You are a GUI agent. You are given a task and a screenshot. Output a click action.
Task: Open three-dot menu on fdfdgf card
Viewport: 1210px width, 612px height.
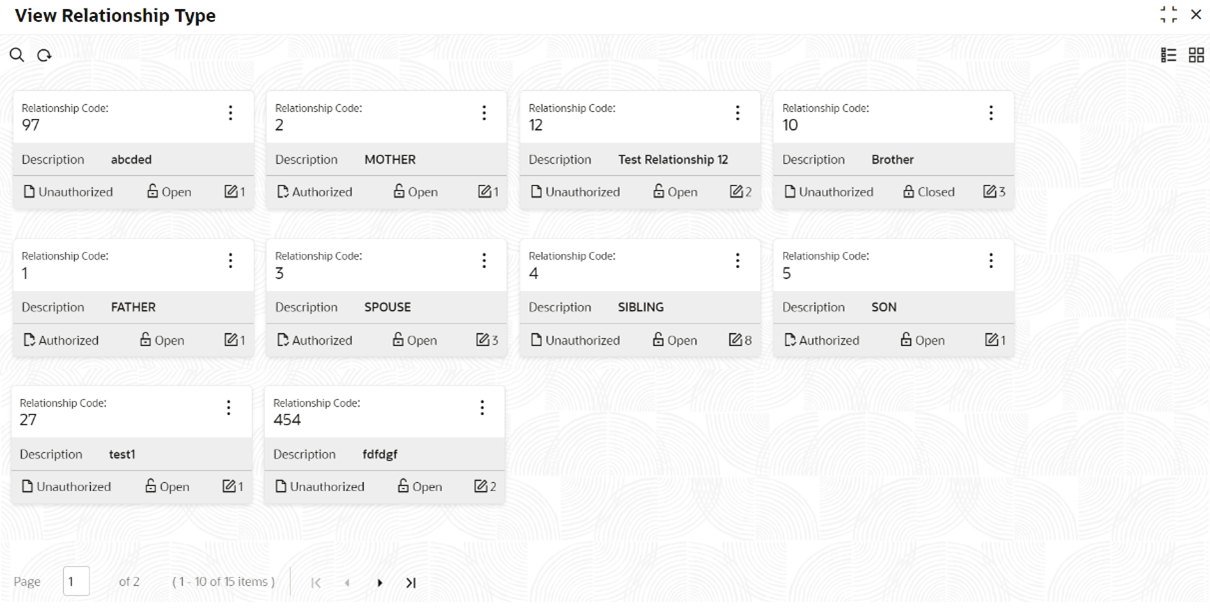[x=482, y=408]
